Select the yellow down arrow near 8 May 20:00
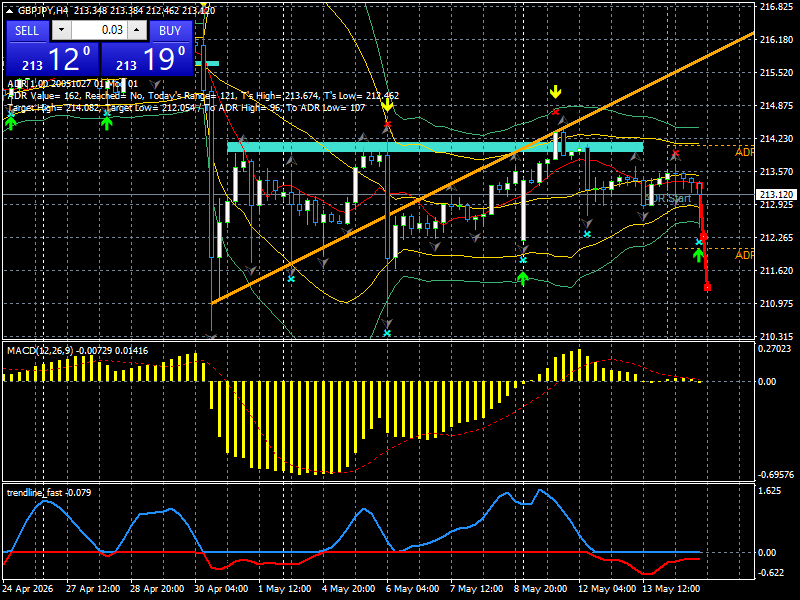The image size is (800, 600). (556, 92)
